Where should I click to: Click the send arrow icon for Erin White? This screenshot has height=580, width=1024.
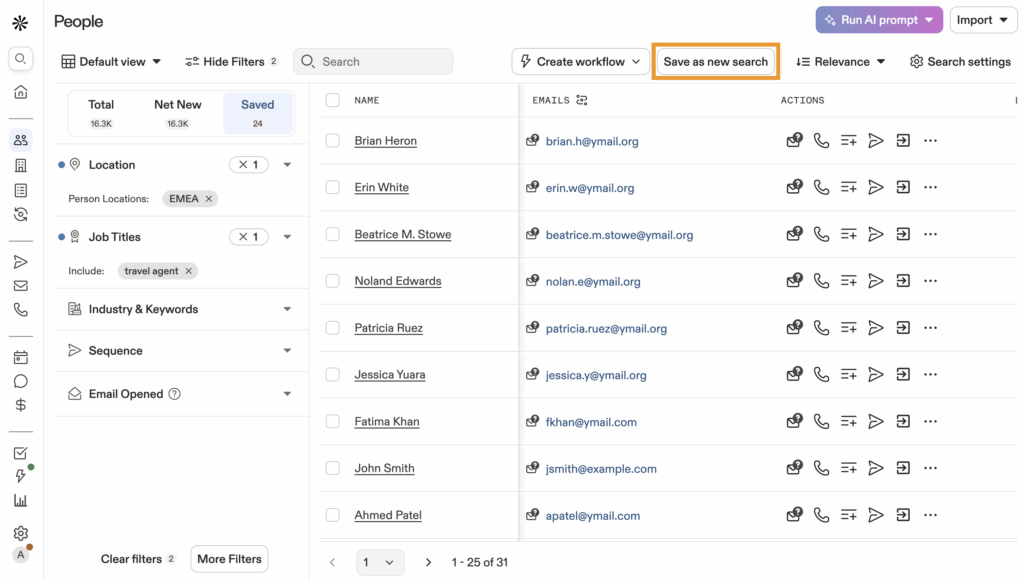(875, 187)
